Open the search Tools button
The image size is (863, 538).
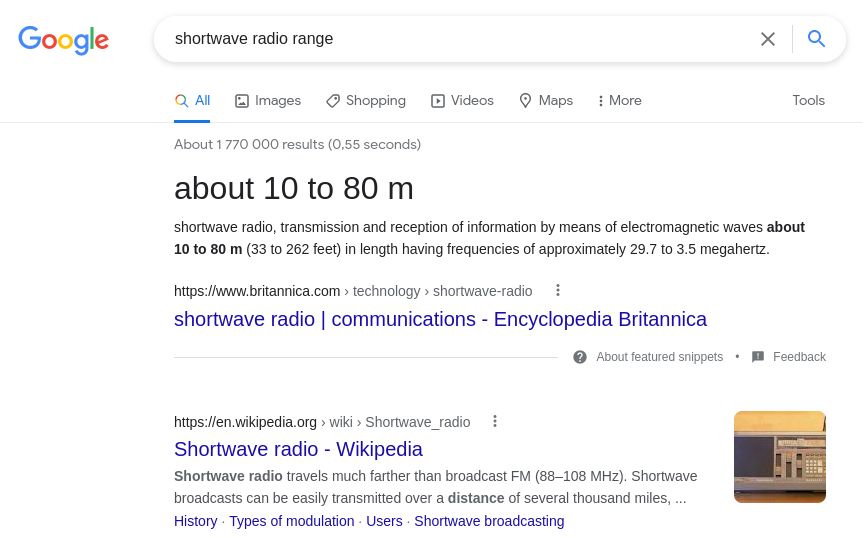[809, 101]
